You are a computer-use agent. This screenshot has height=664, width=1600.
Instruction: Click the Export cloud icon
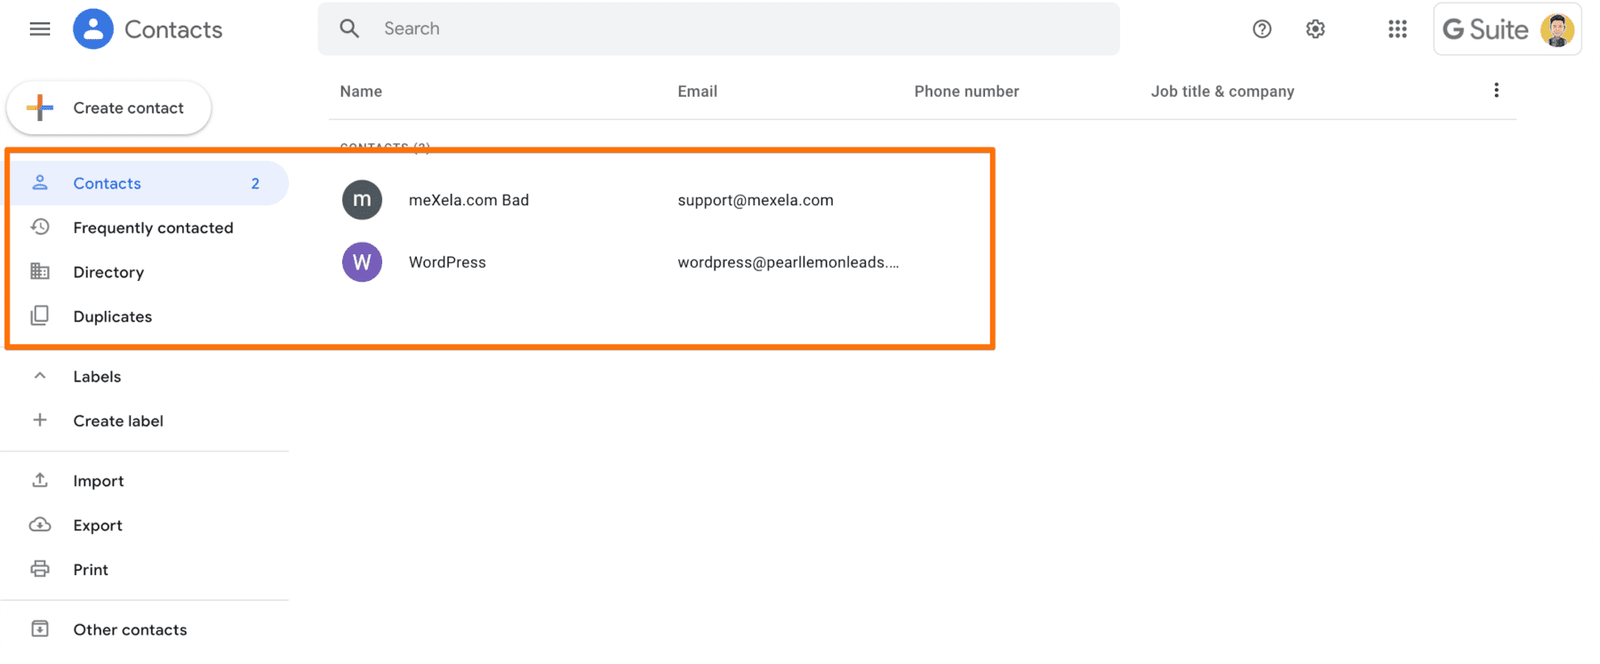[40, 524]
